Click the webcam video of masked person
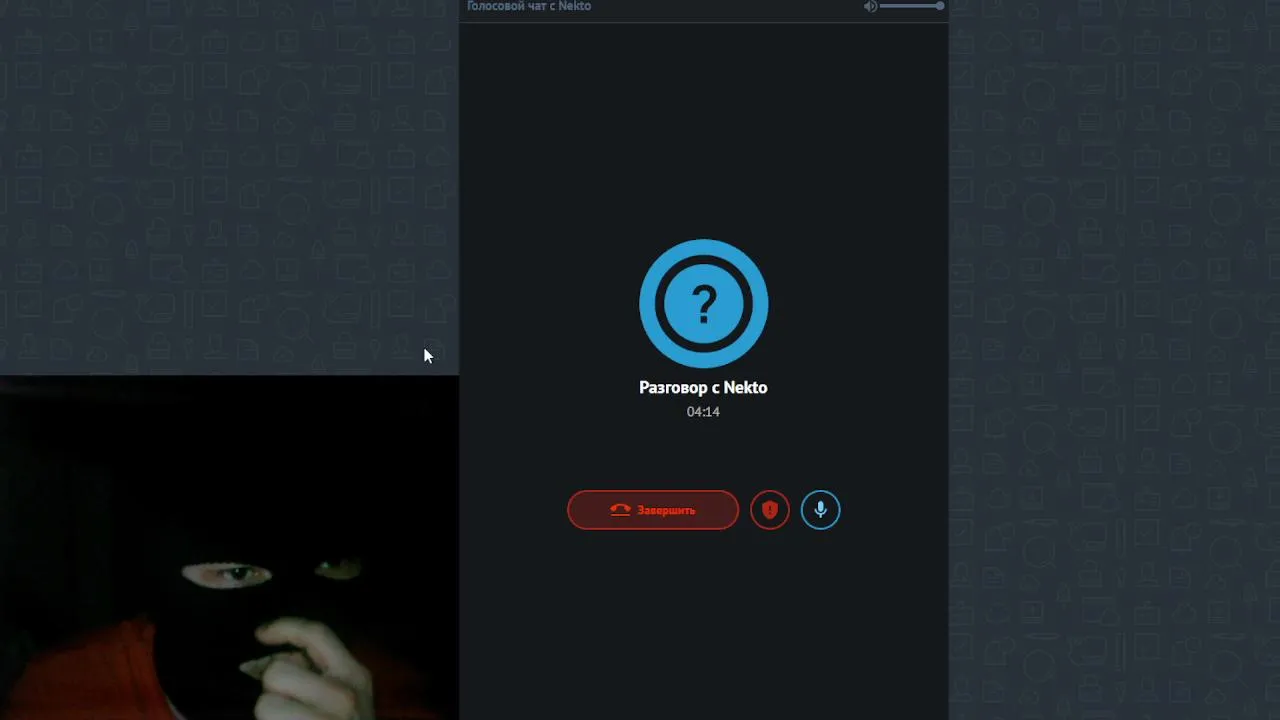The image size is (1280, 720). (x=229, y=548)
